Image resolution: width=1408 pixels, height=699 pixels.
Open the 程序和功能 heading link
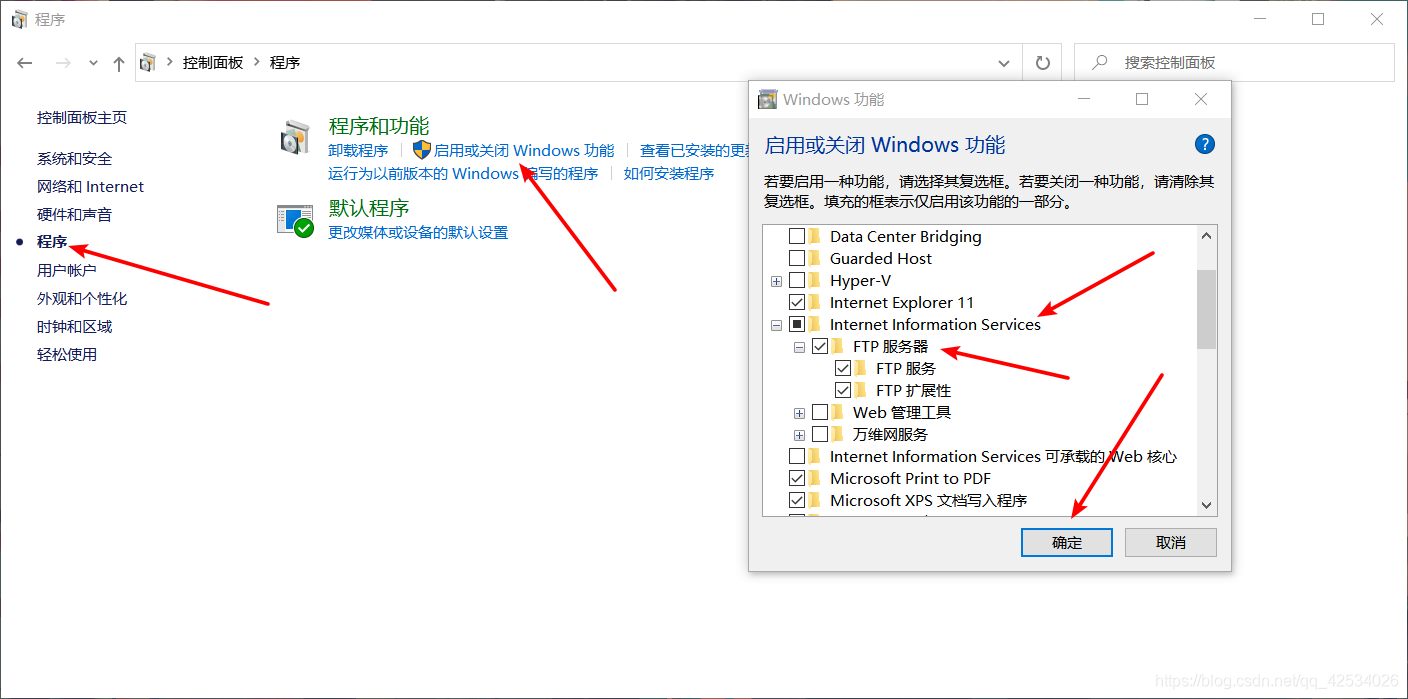coord(379,126)
